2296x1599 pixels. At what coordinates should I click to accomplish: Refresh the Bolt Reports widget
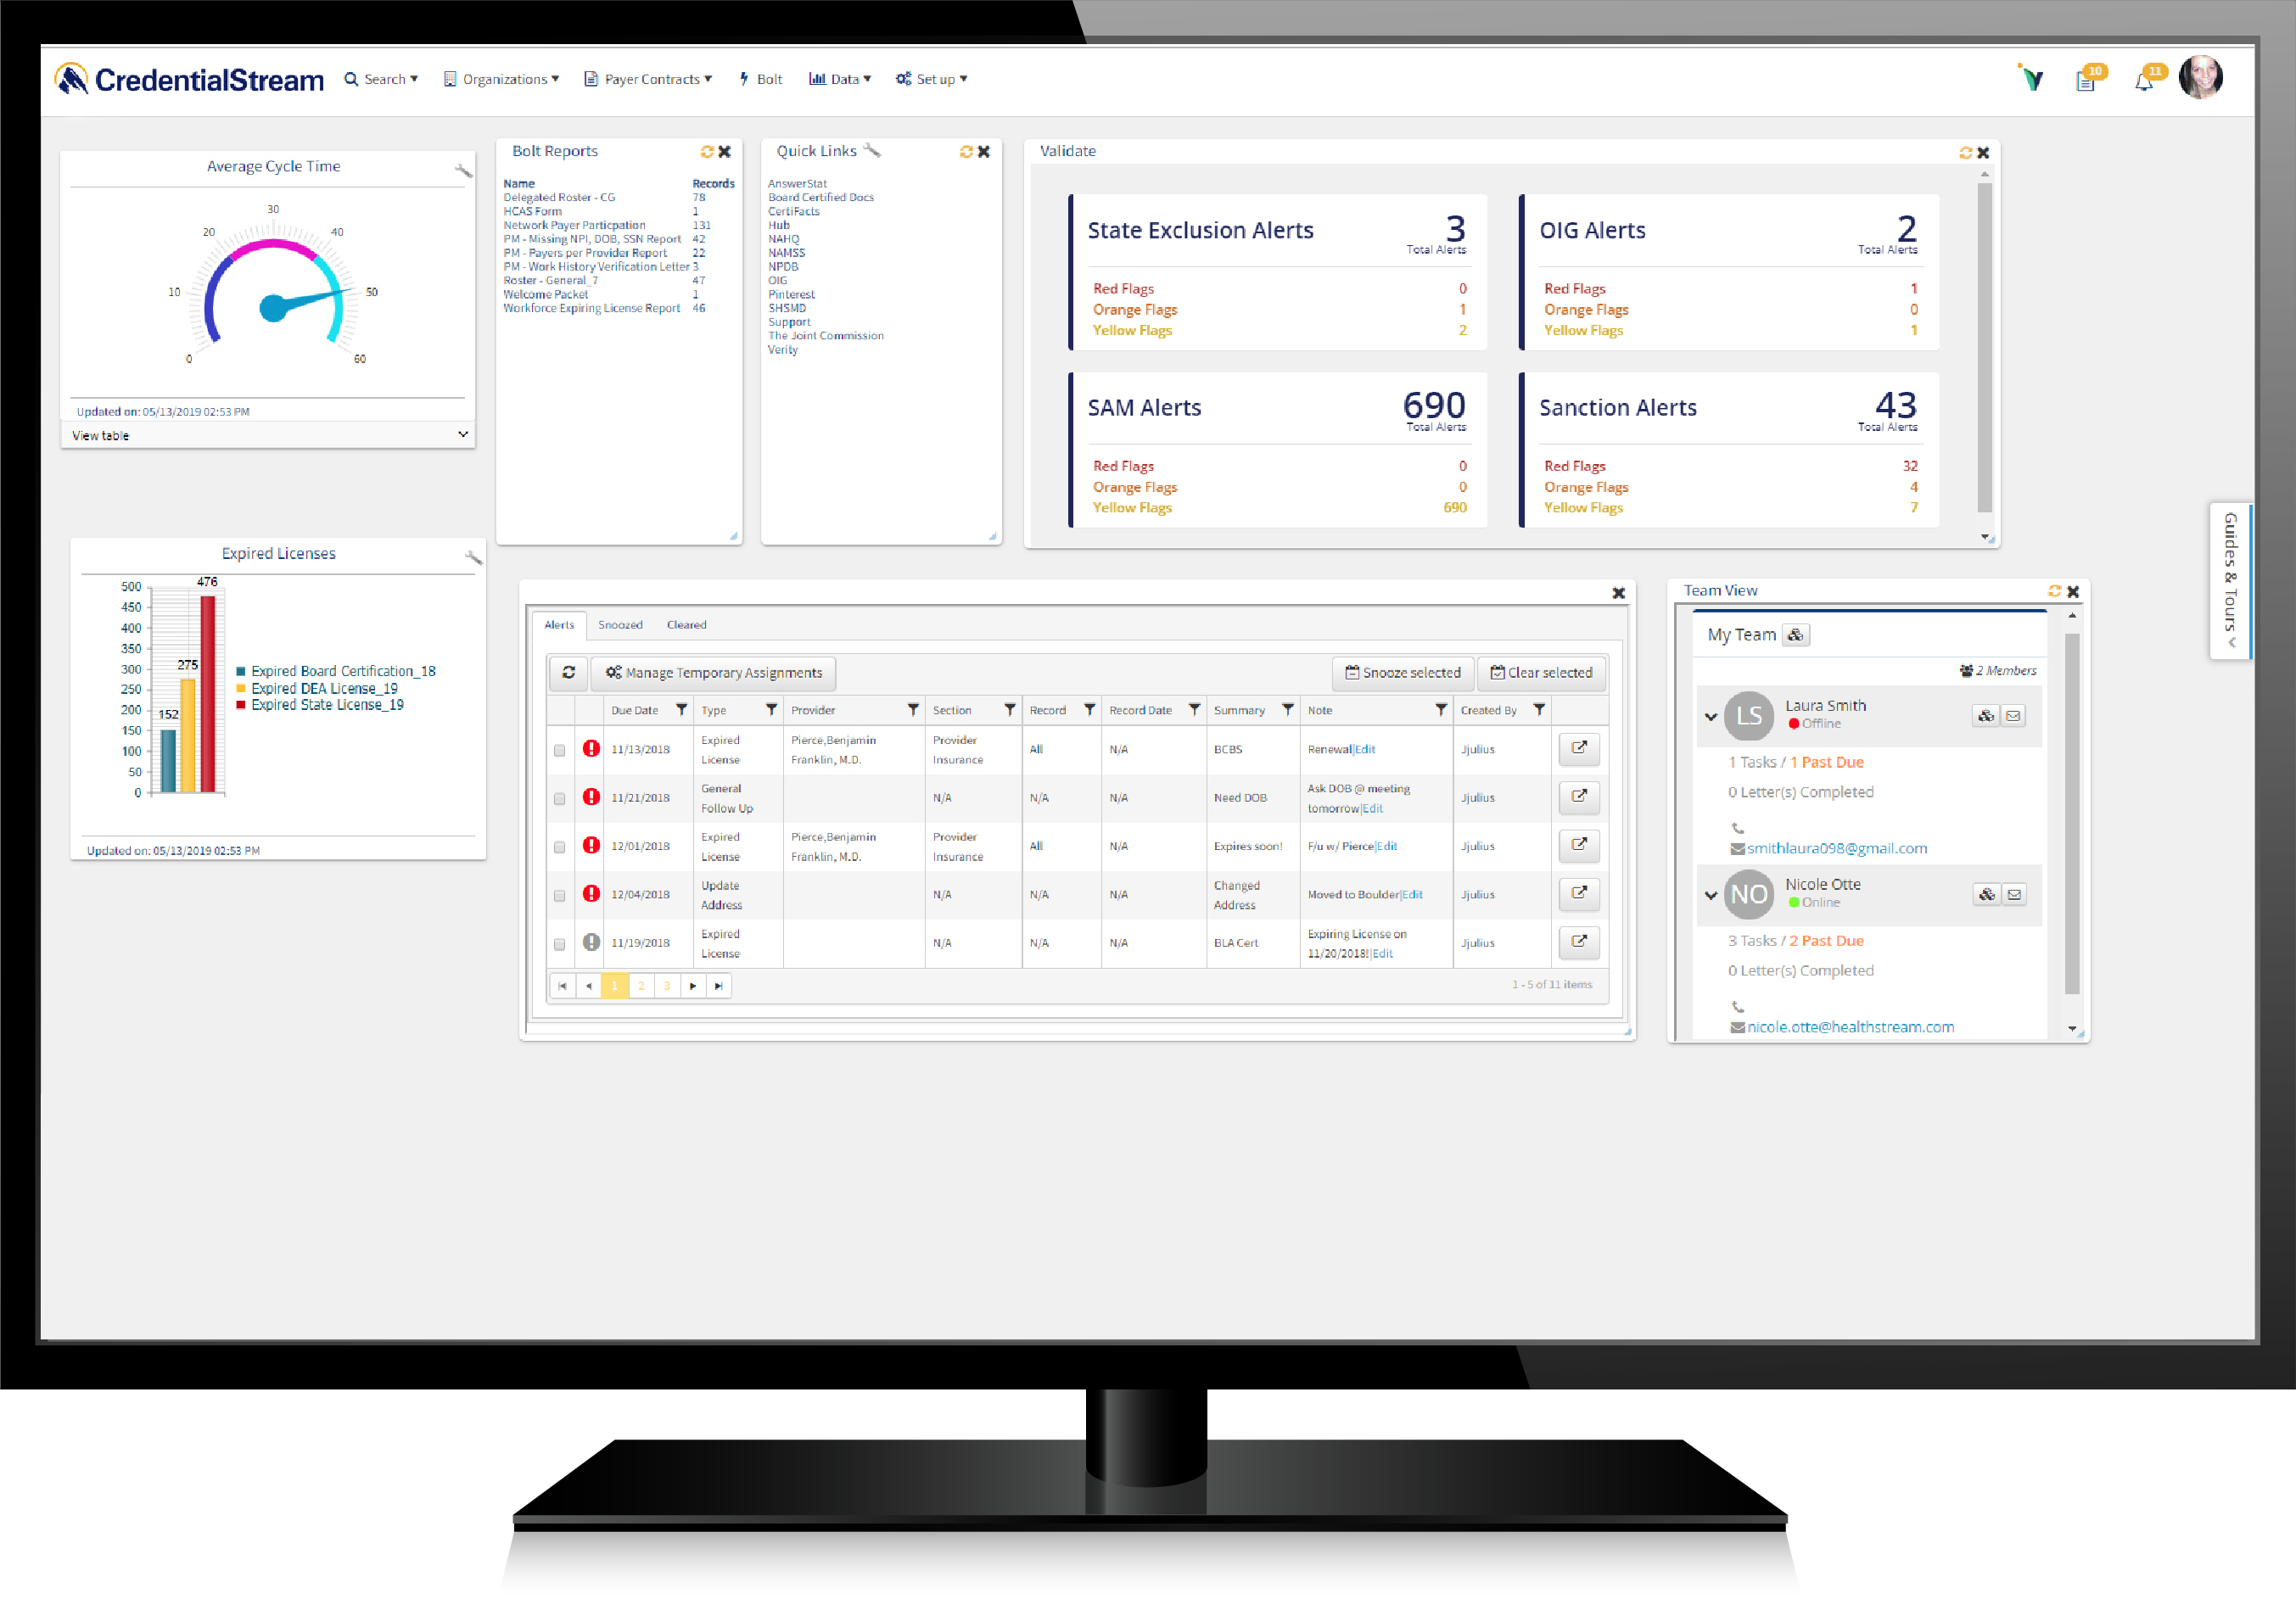click(x=708, y=152)
